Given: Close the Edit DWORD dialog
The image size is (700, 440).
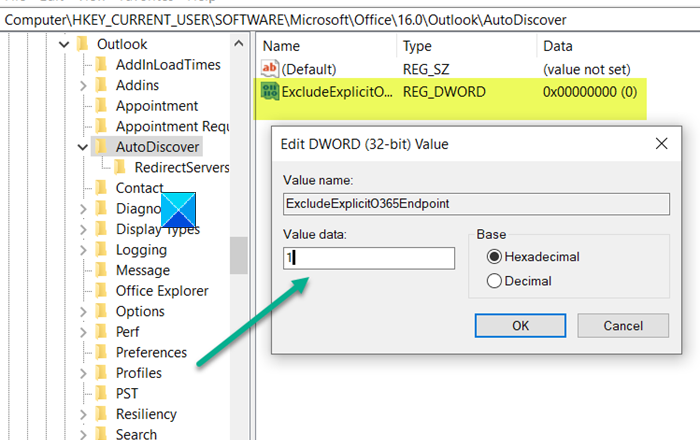Looking at the screenshot, I should pos(661,143).
